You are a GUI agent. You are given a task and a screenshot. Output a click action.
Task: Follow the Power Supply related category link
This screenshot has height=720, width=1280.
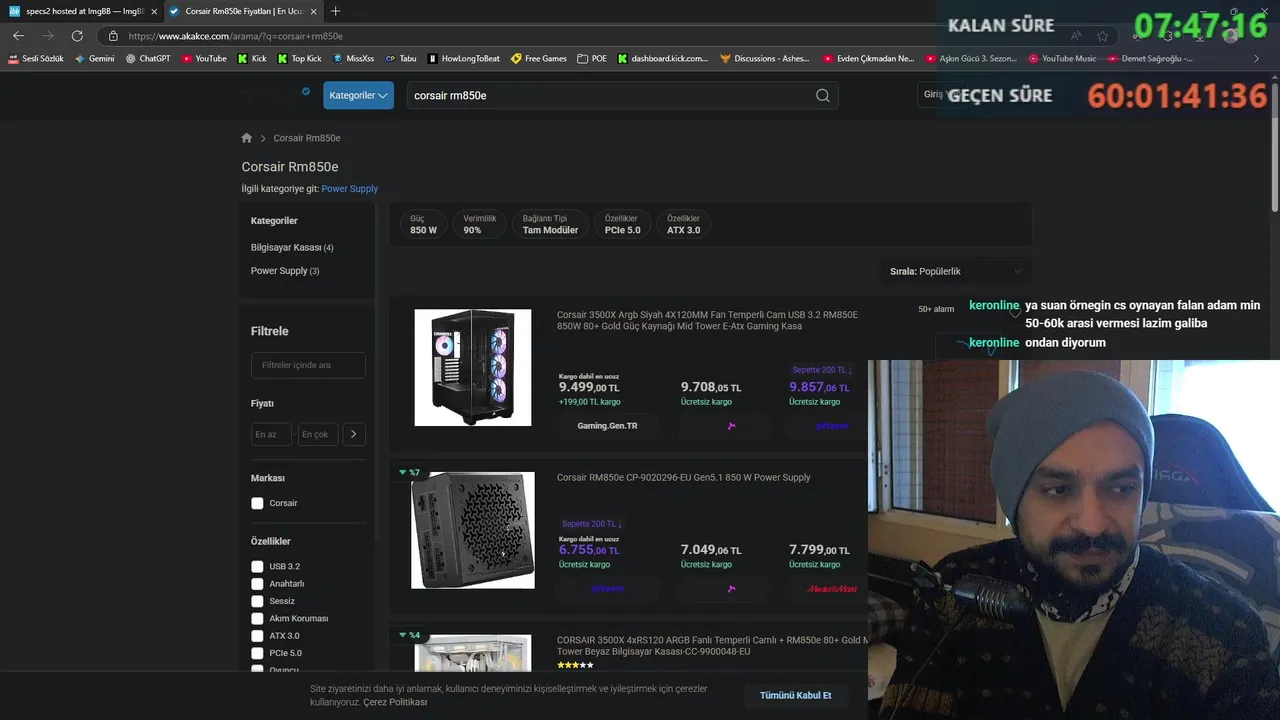(349, 188)
